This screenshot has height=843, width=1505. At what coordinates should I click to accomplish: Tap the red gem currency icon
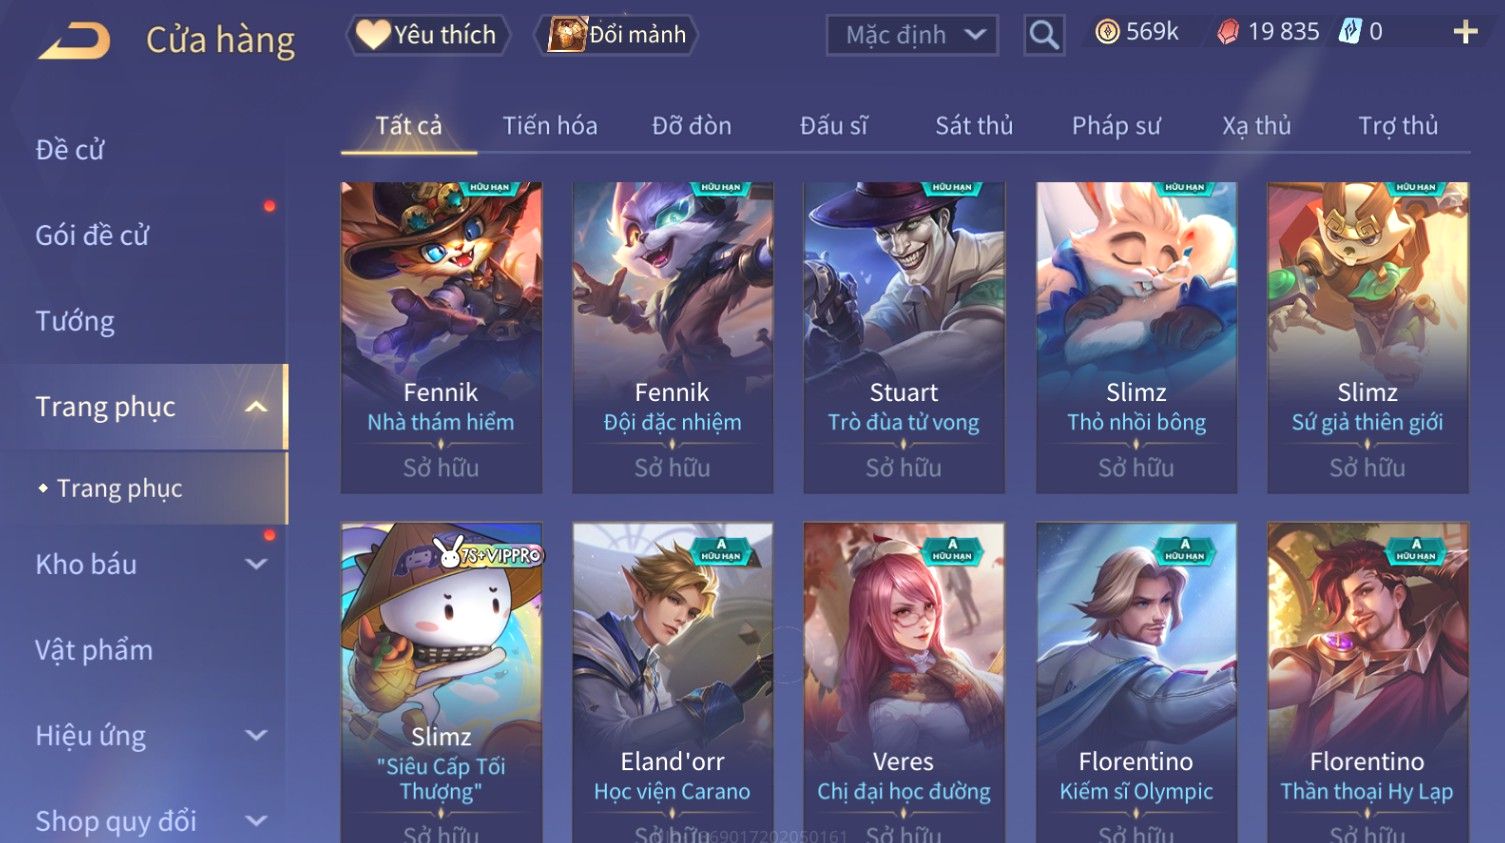(1228, 33)
